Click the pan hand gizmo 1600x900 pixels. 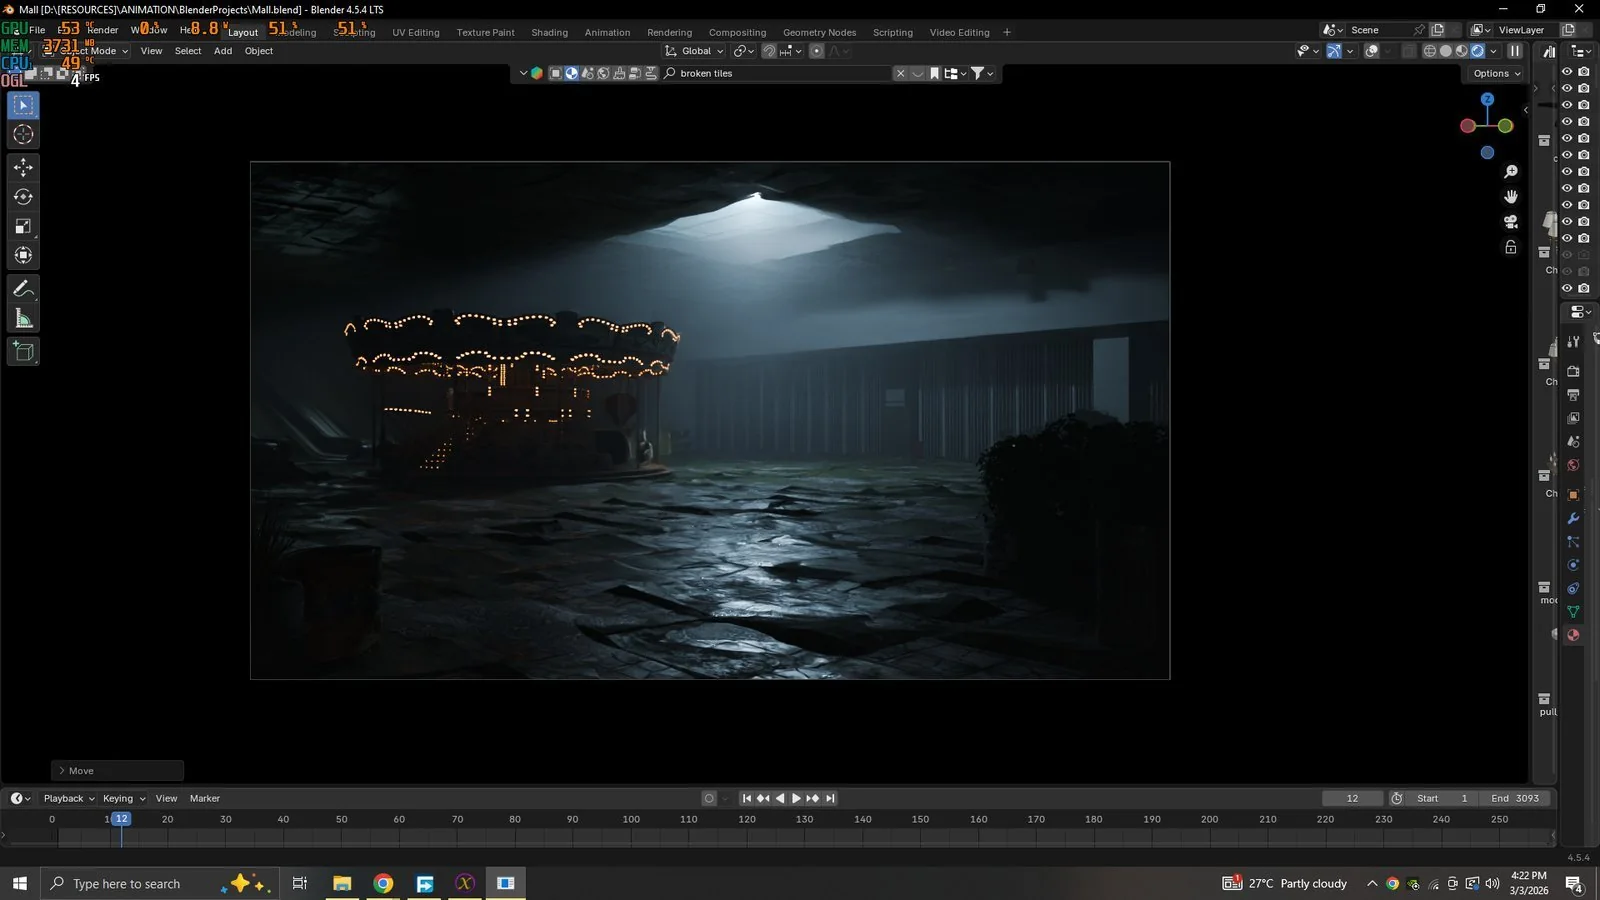point(1511,197)
